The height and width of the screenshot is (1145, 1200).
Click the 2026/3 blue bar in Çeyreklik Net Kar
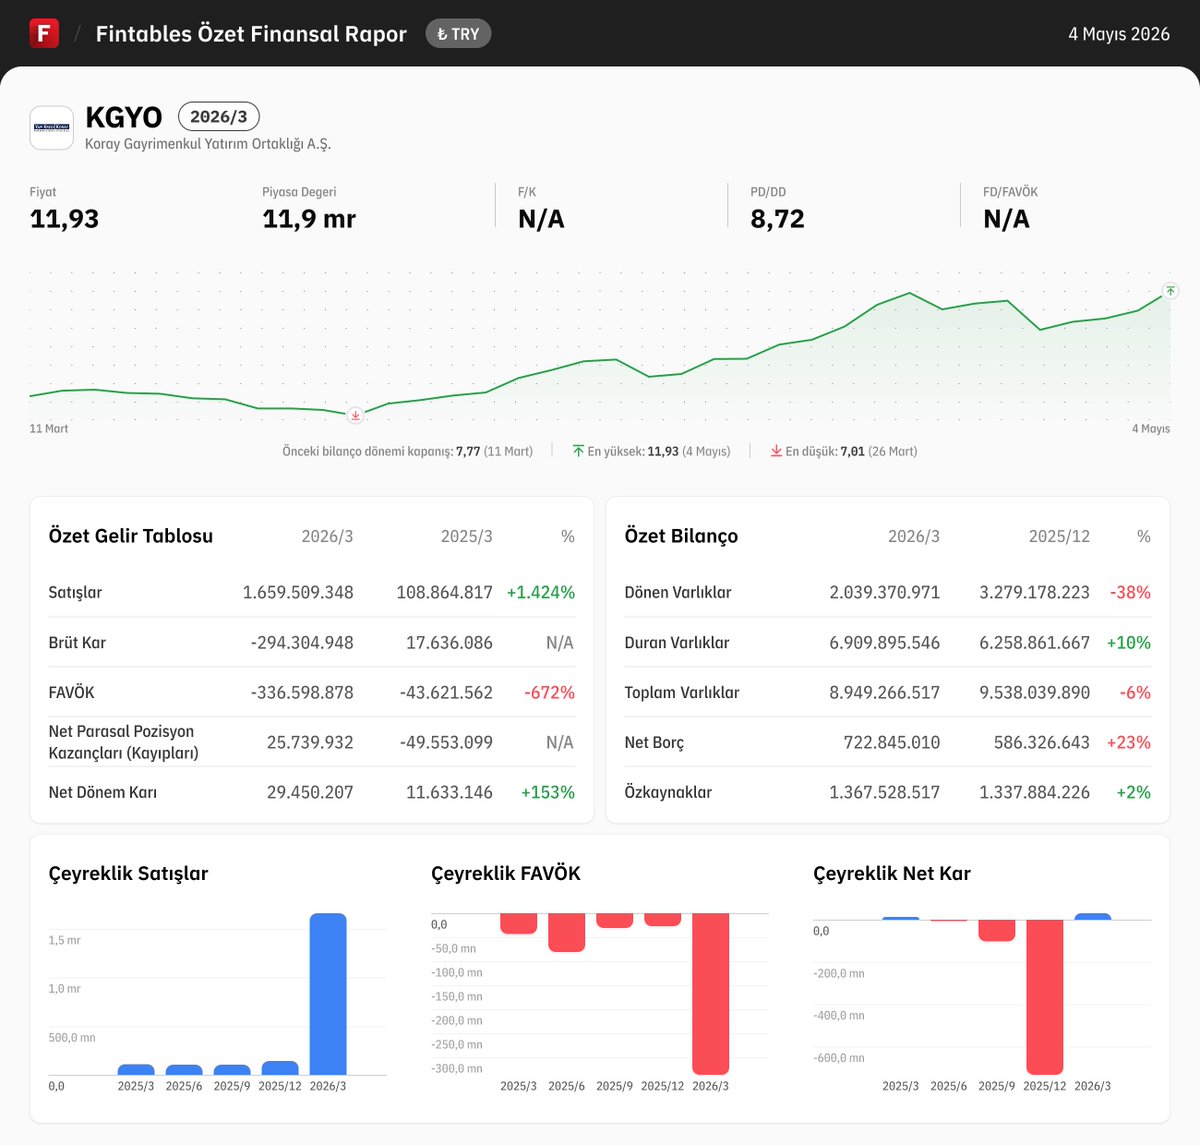click(x=1092, y=917)
